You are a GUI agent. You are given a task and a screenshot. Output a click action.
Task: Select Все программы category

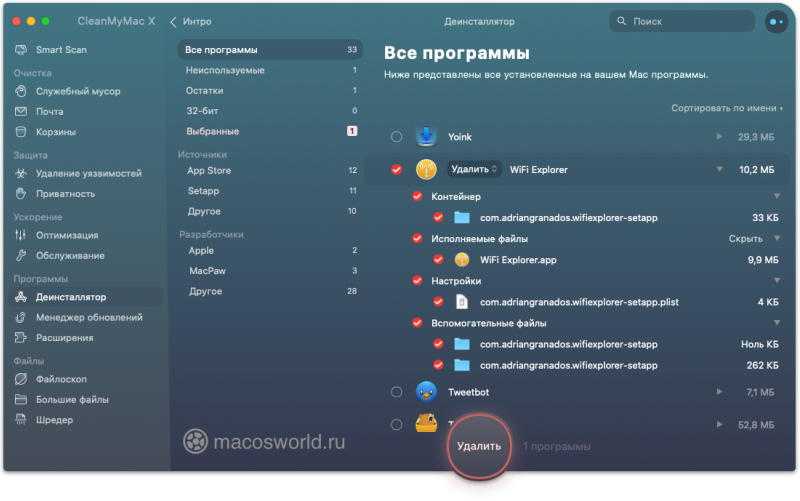click(x=270, y=49)
